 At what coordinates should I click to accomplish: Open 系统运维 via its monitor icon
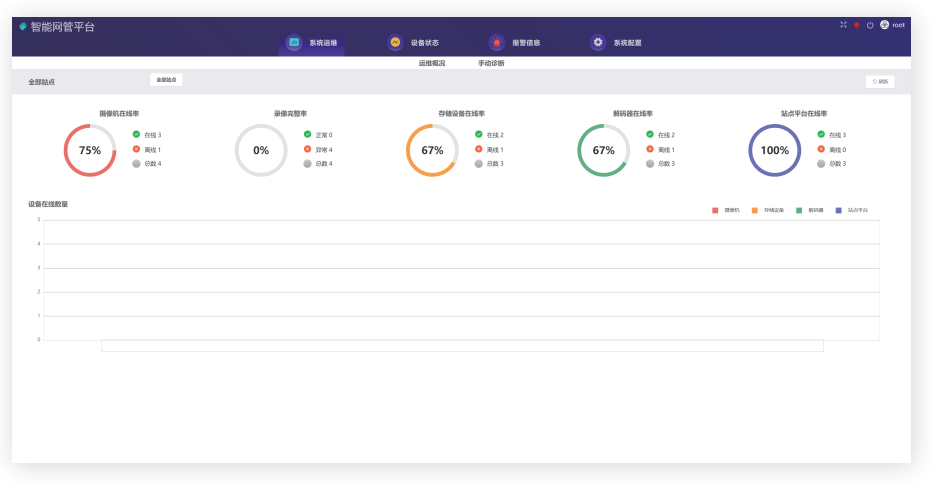294,42
